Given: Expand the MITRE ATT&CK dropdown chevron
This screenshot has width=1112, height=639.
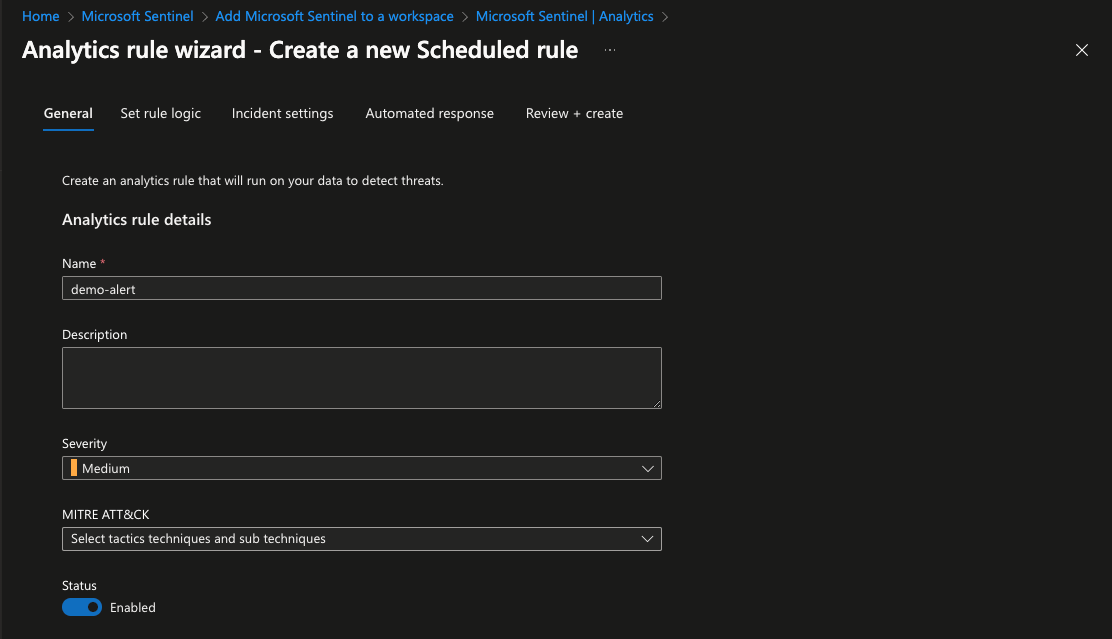Looking at the screenshot, I should coord(647,539).
